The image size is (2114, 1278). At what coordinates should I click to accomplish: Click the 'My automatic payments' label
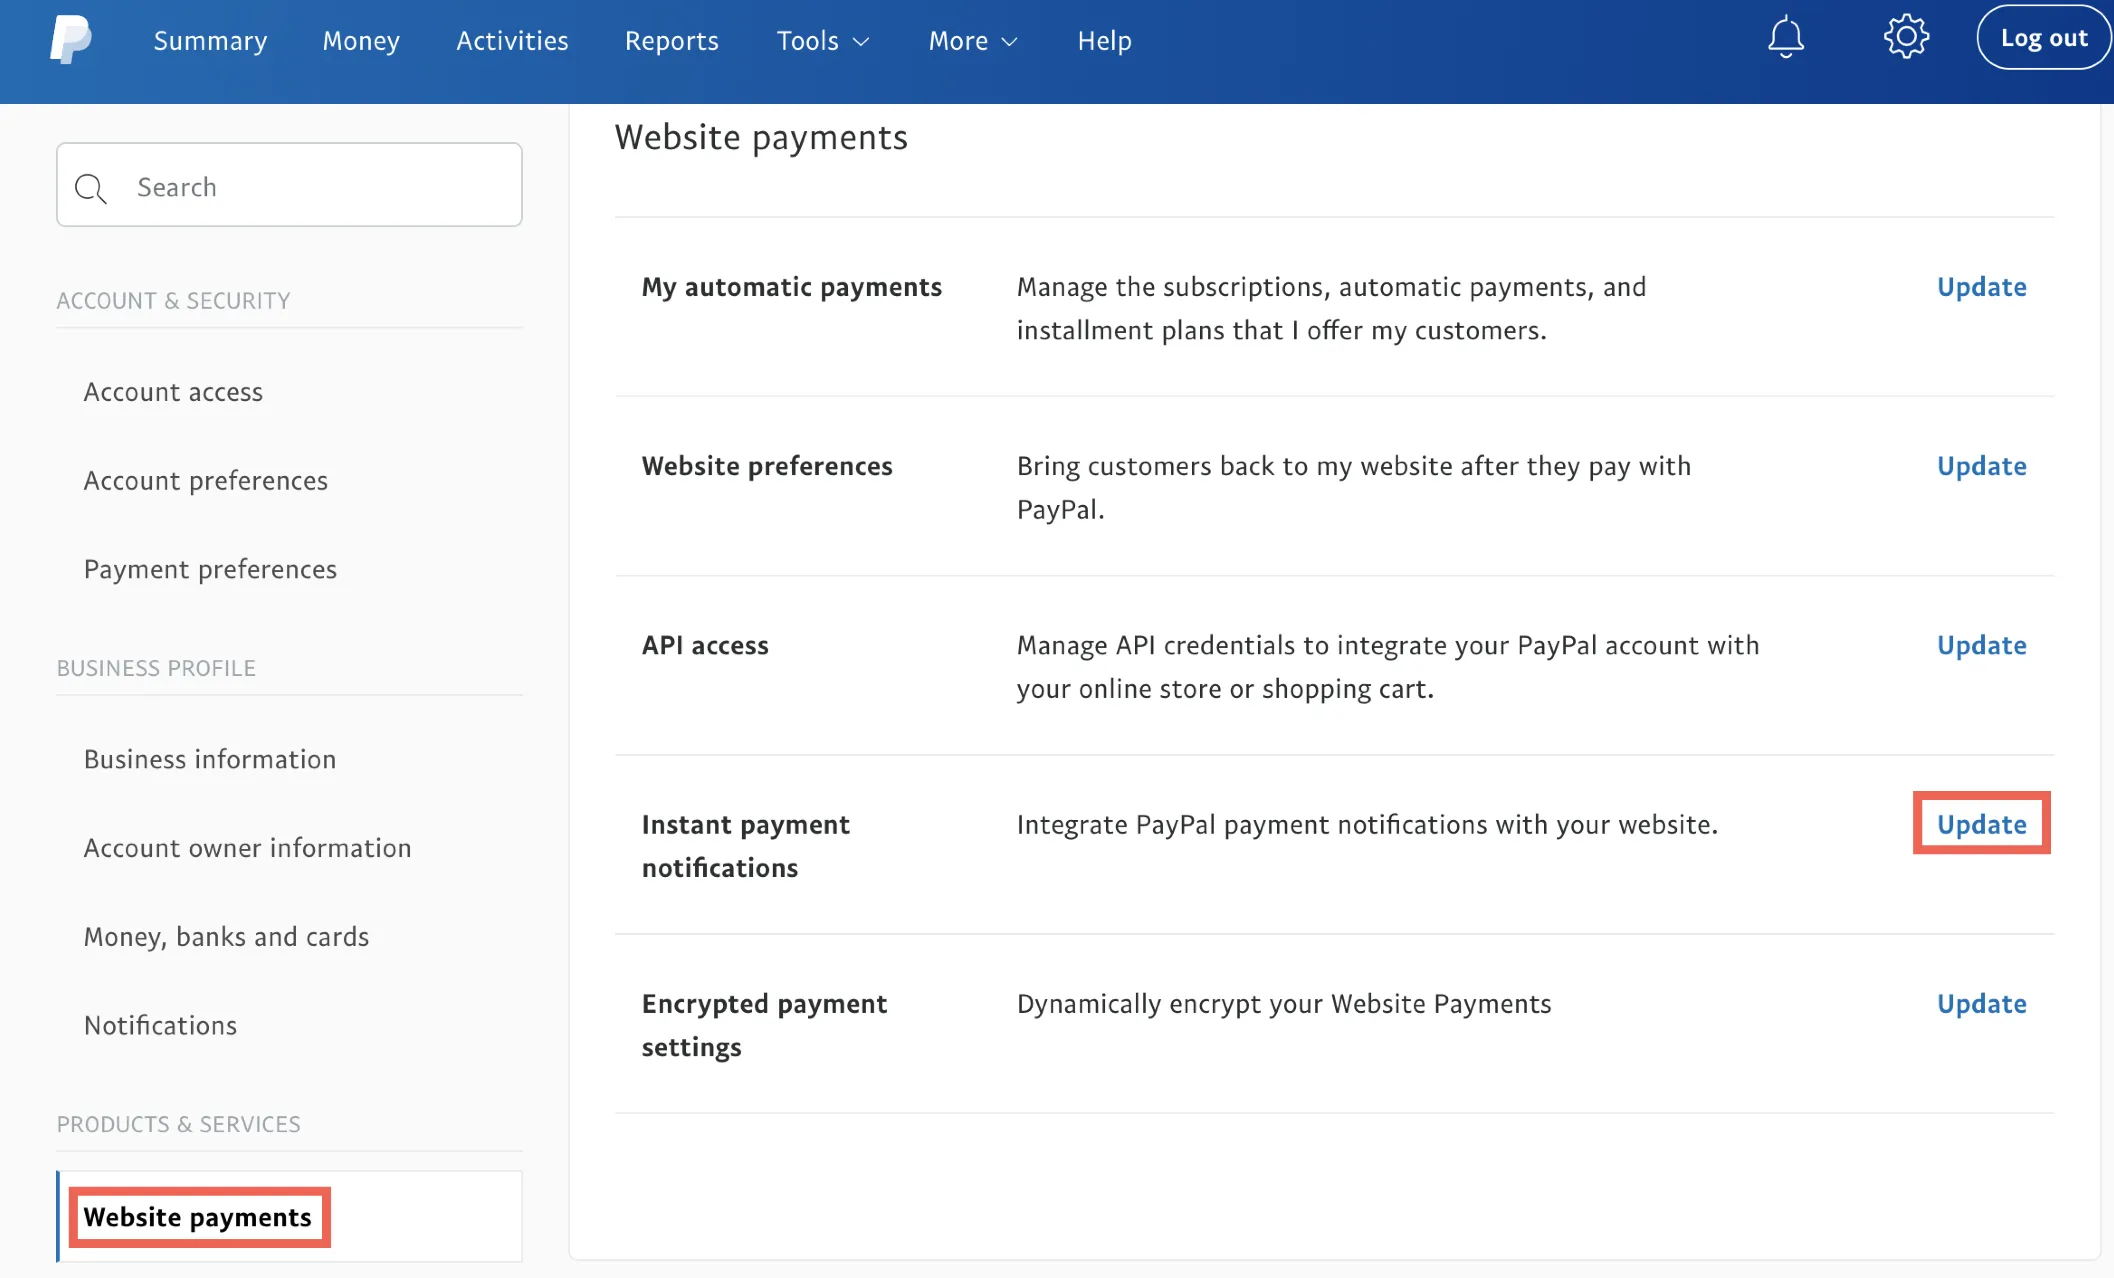791,287
